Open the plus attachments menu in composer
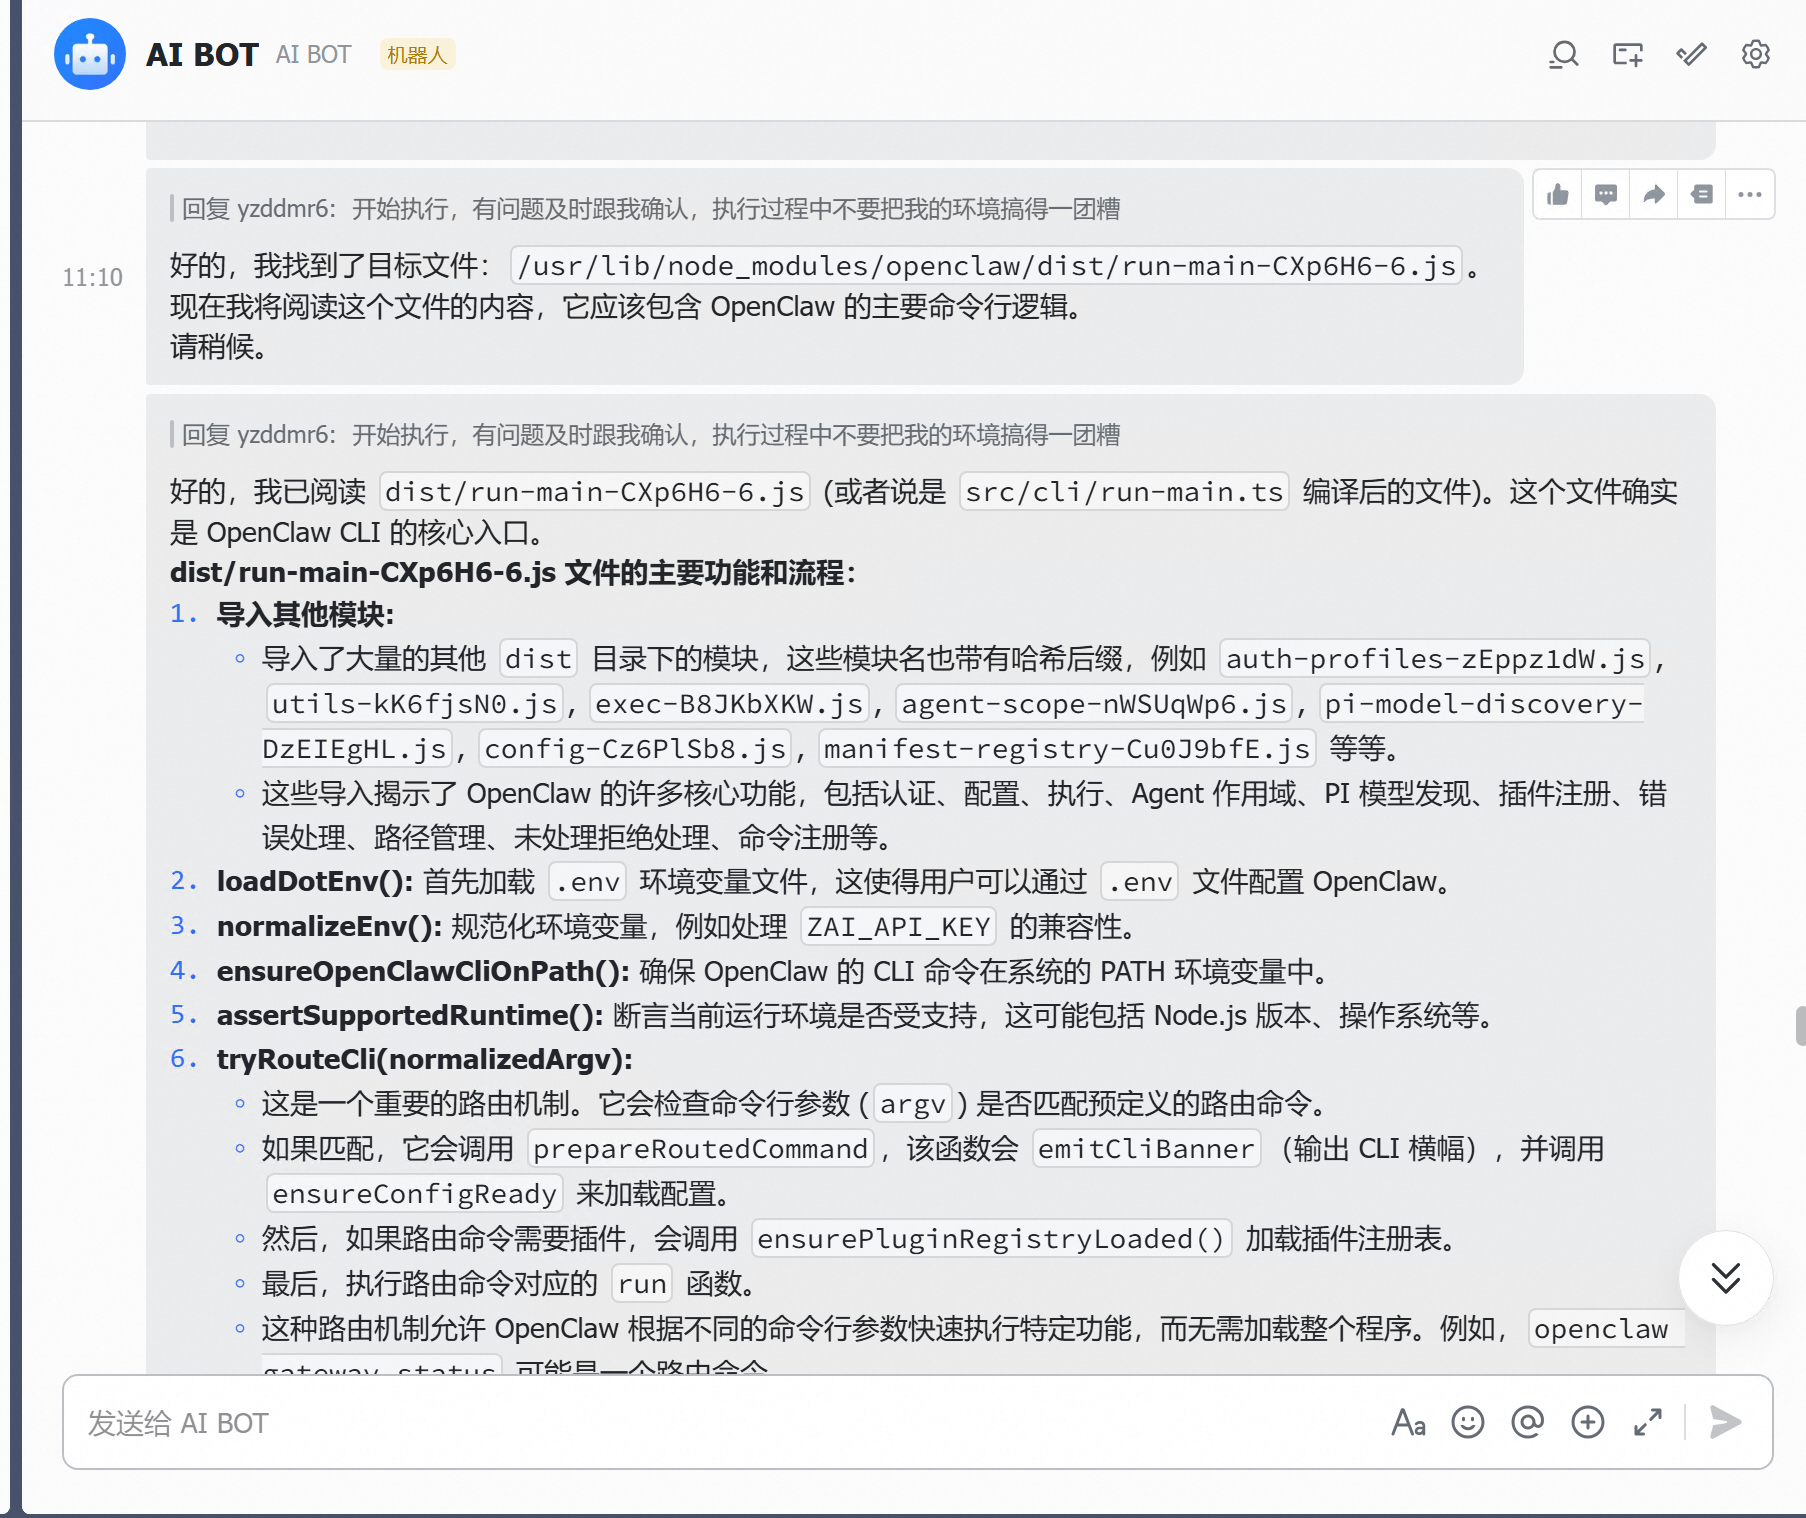 (x=1588, y=1422)
